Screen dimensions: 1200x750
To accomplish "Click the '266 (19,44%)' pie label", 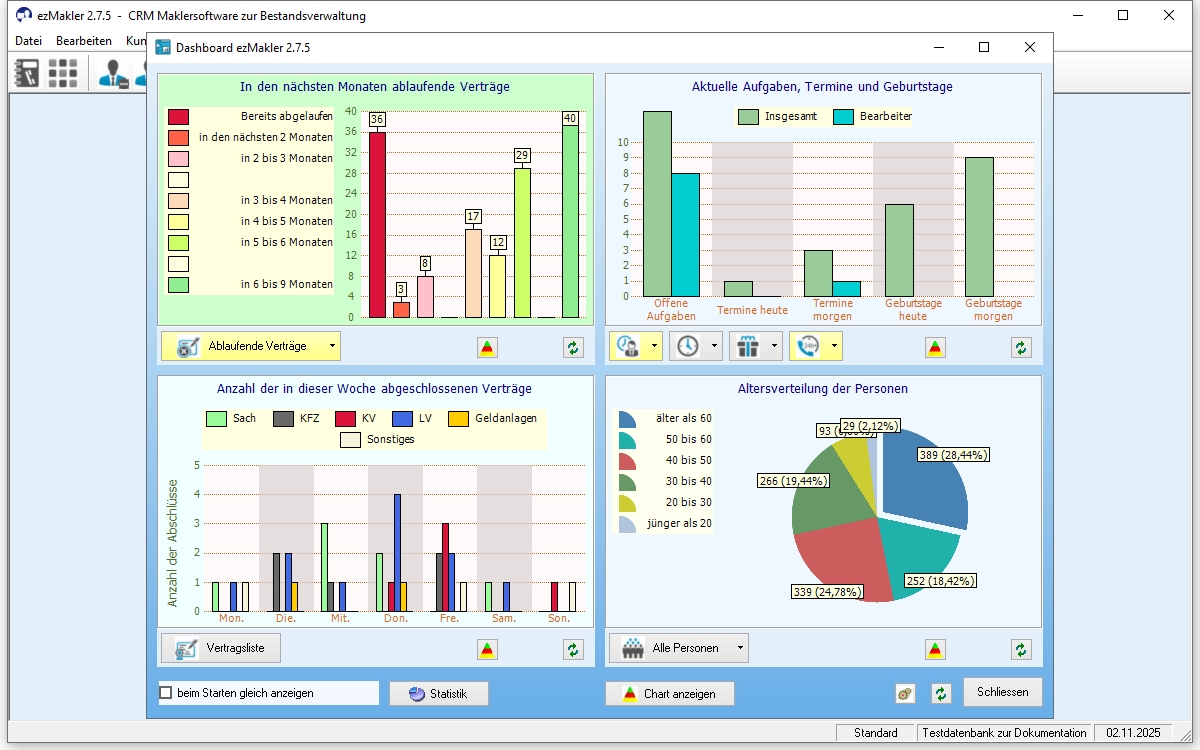I will click(x=795, y=481).
